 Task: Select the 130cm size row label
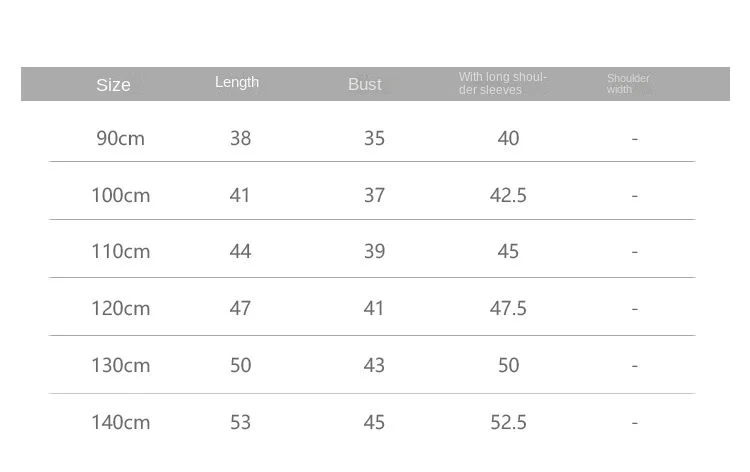pyautogui.click(x=121, y=365)
